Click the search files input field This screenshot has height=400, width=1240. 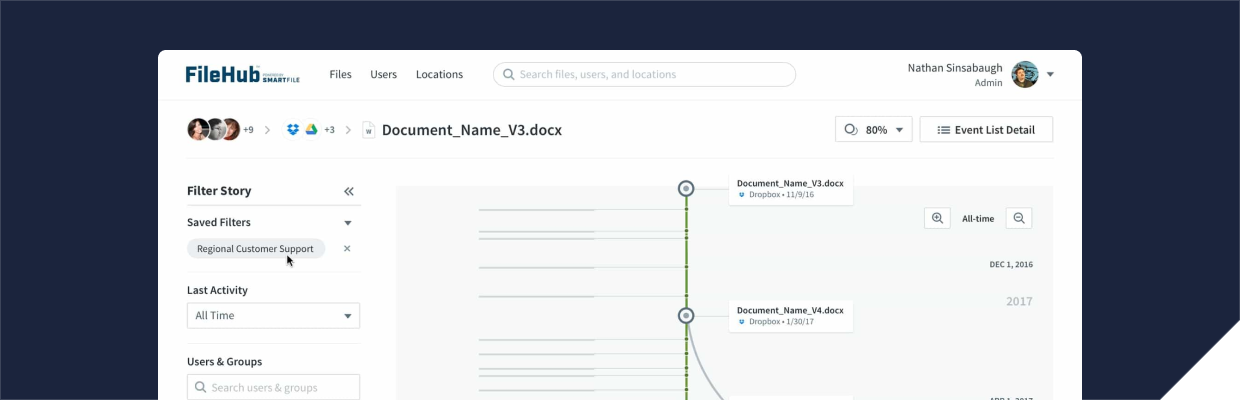click(x=644, y=74)
